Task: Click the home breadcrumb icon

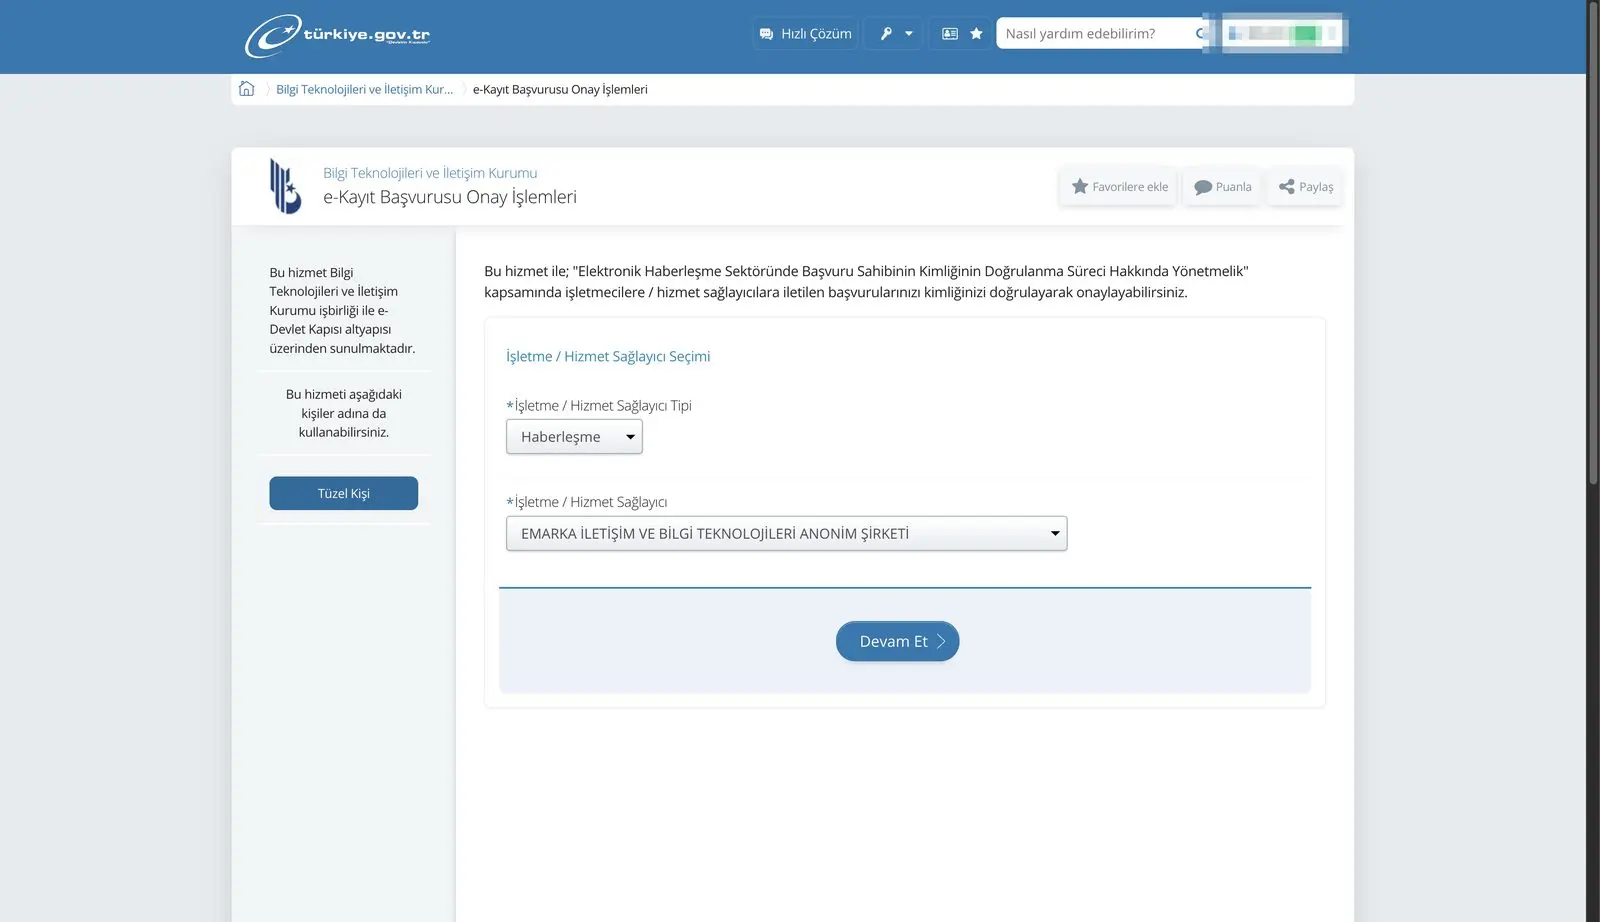Action: pyautogui.click(x=247, y=89)
